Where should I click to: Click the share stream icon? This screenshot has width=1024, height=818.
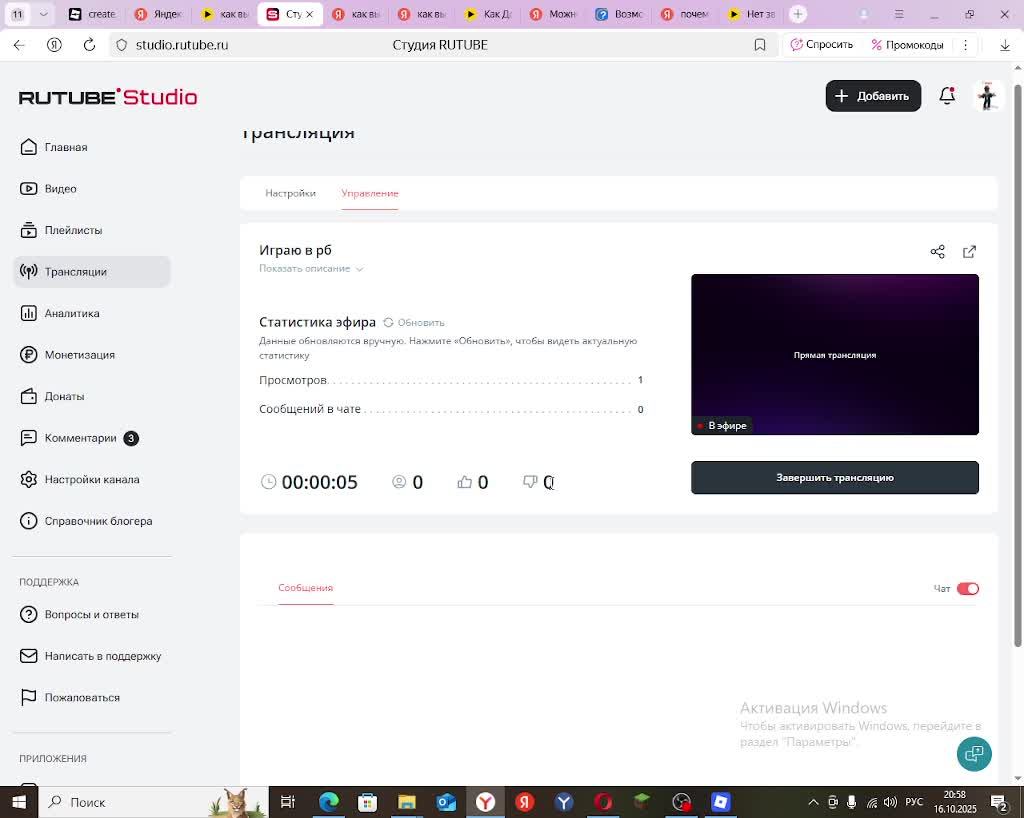pyautogui.click(x=937, y=251)
